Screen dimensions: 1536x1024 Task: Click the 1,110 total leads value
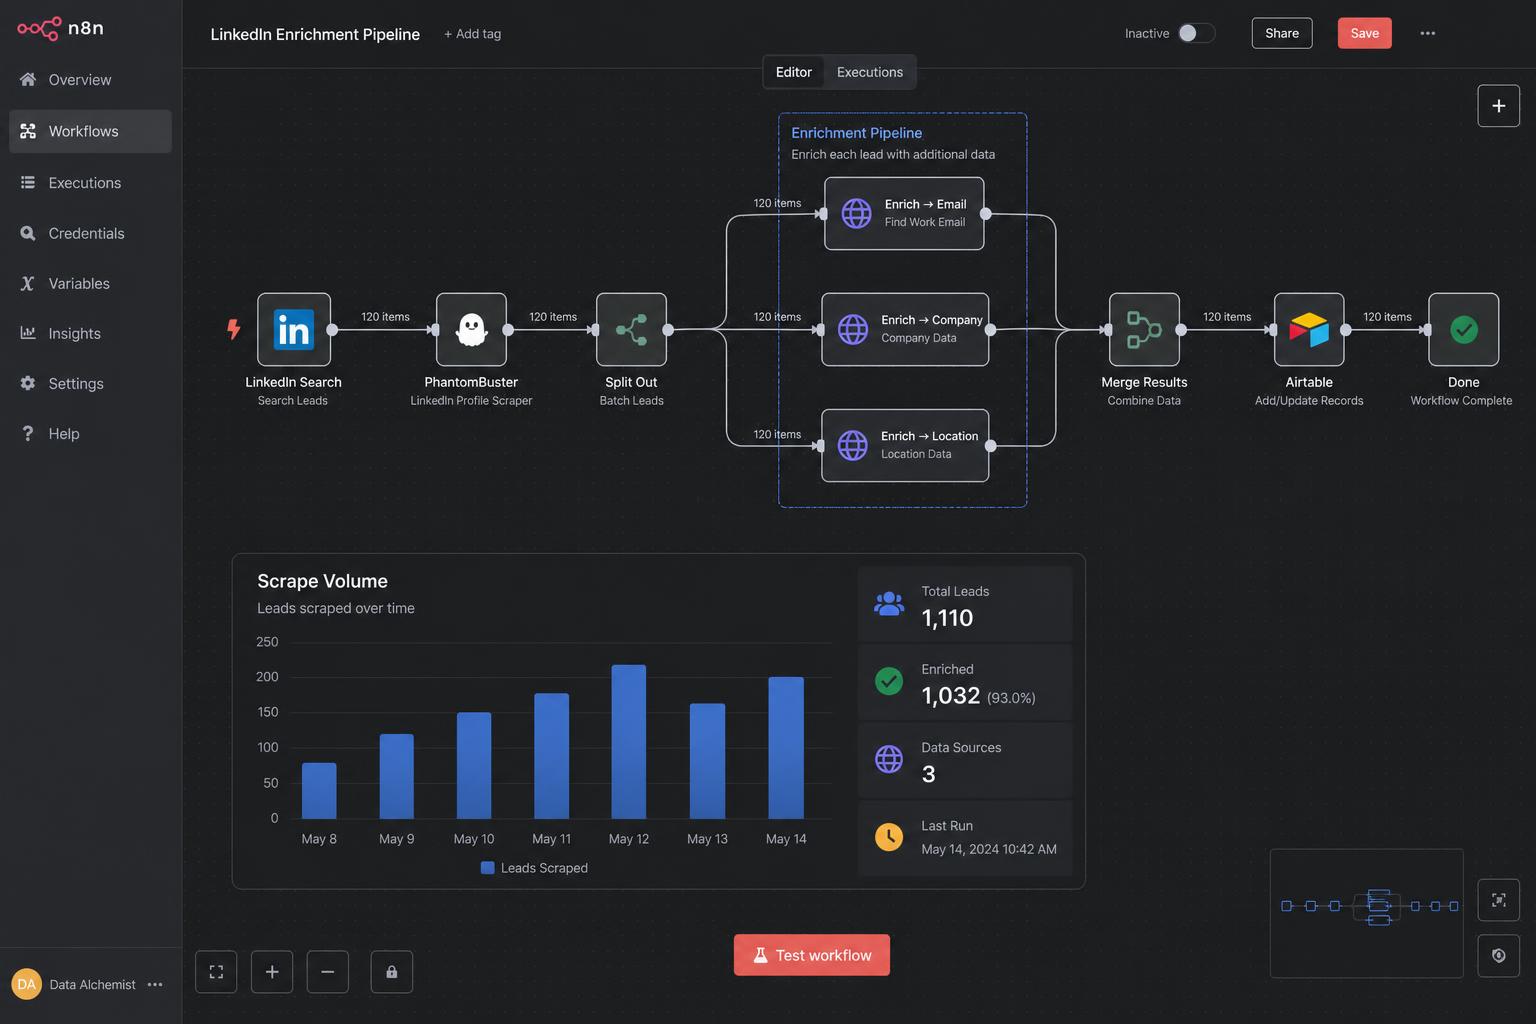coord(947,618)
